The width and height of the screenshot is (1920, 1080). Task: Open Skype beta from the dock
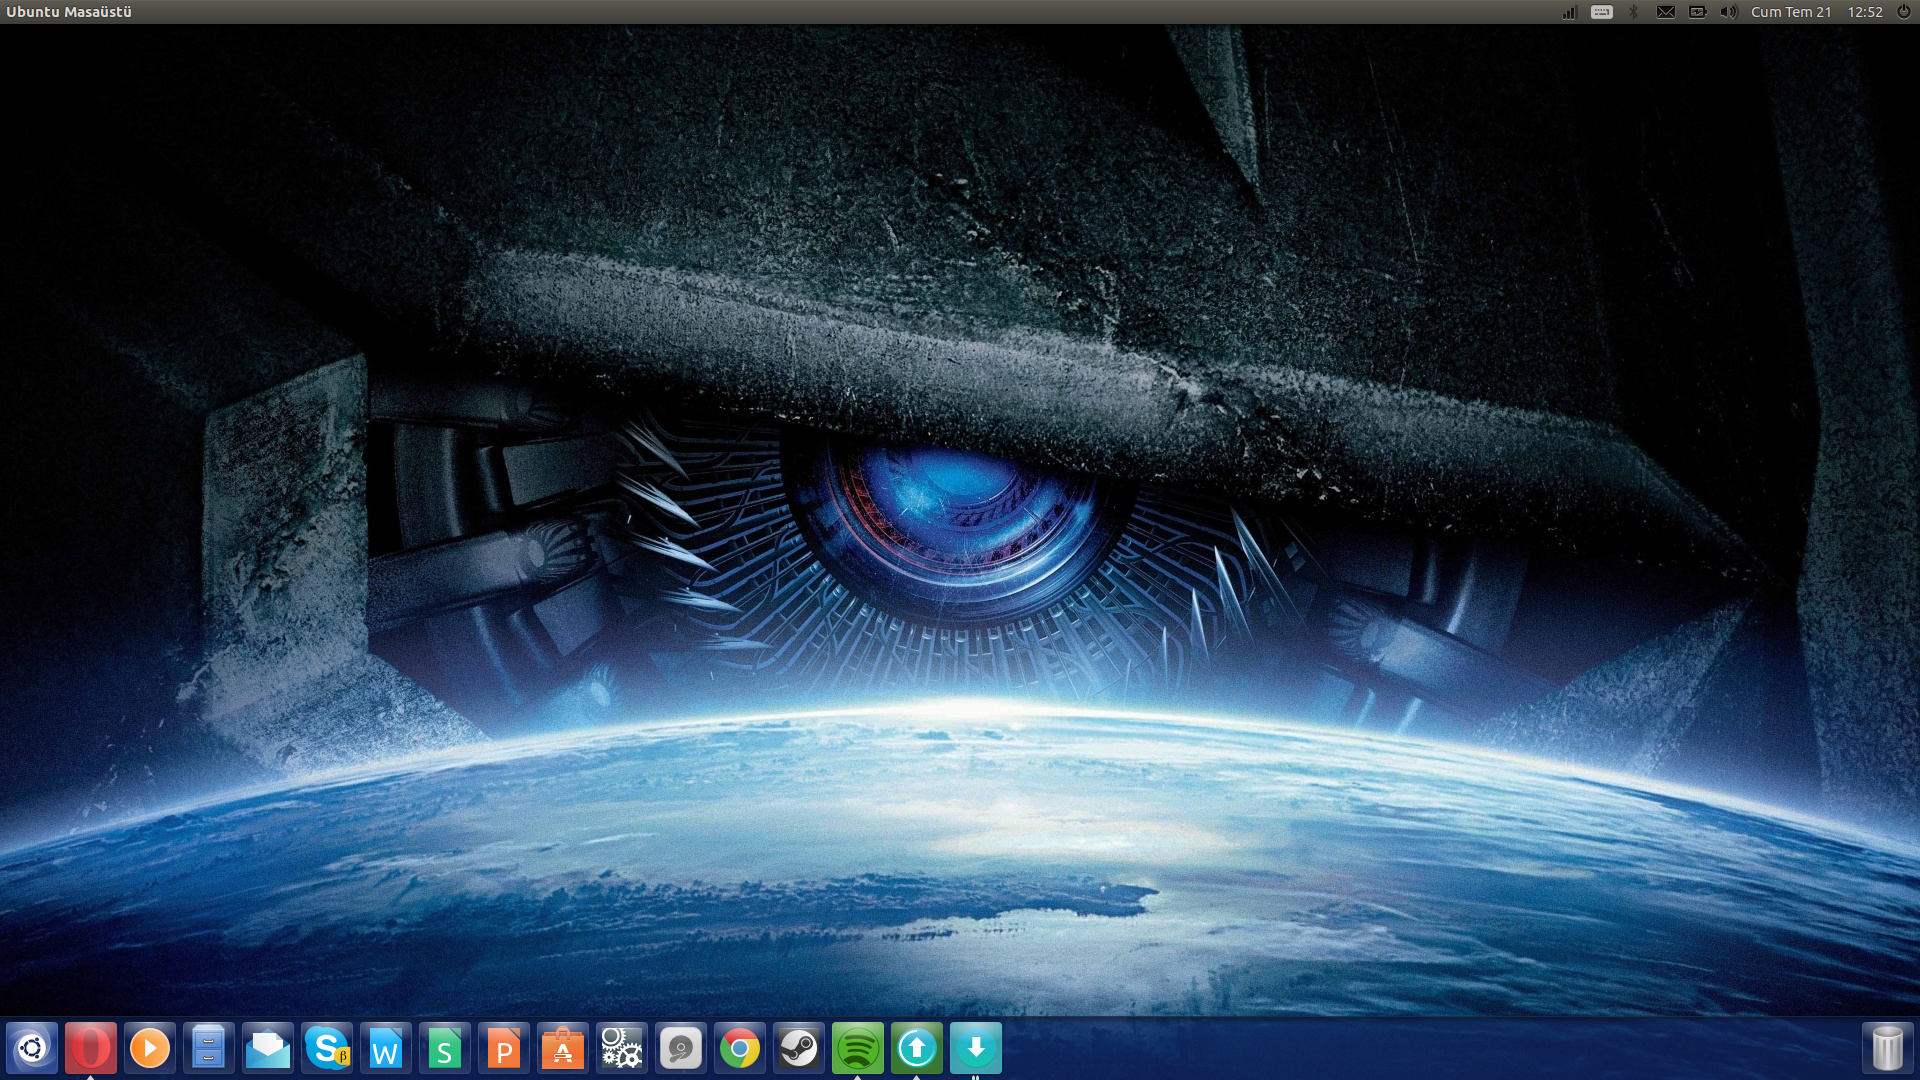(327, 1048)
